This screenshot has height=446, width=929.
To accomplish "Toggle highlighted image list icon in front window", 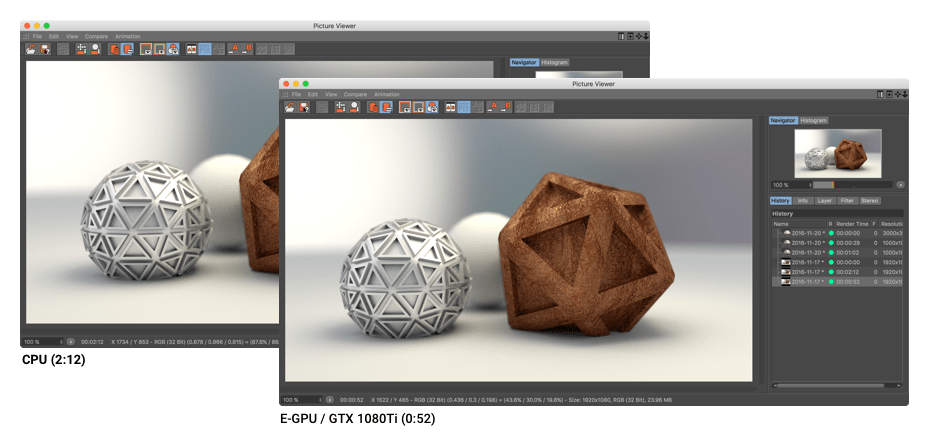I will pos(386,107).
